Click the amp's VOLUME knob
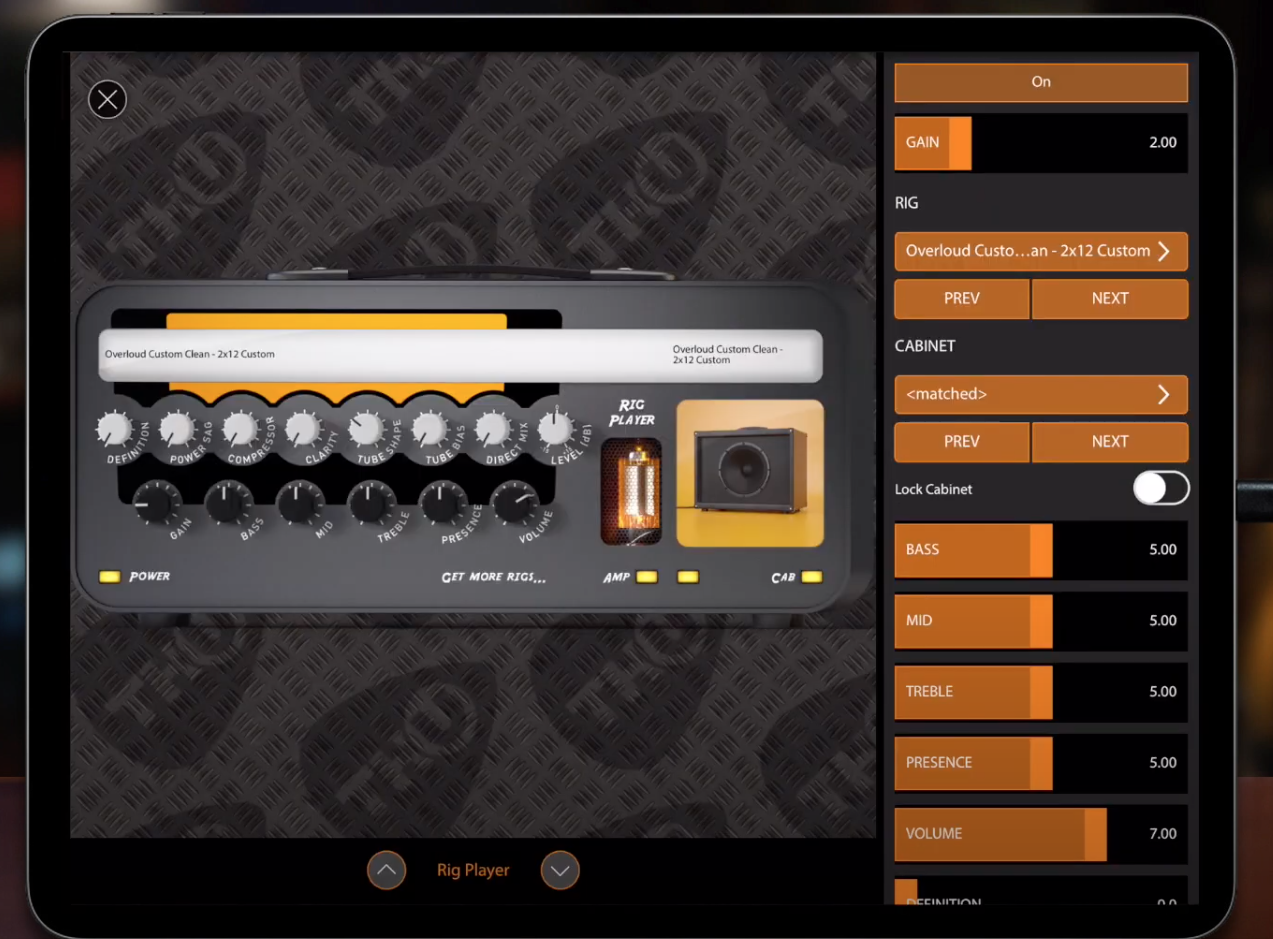Image resolution: width=1273 pixels, height=939 pixels. pyautogui.click(x=515, y=502)
